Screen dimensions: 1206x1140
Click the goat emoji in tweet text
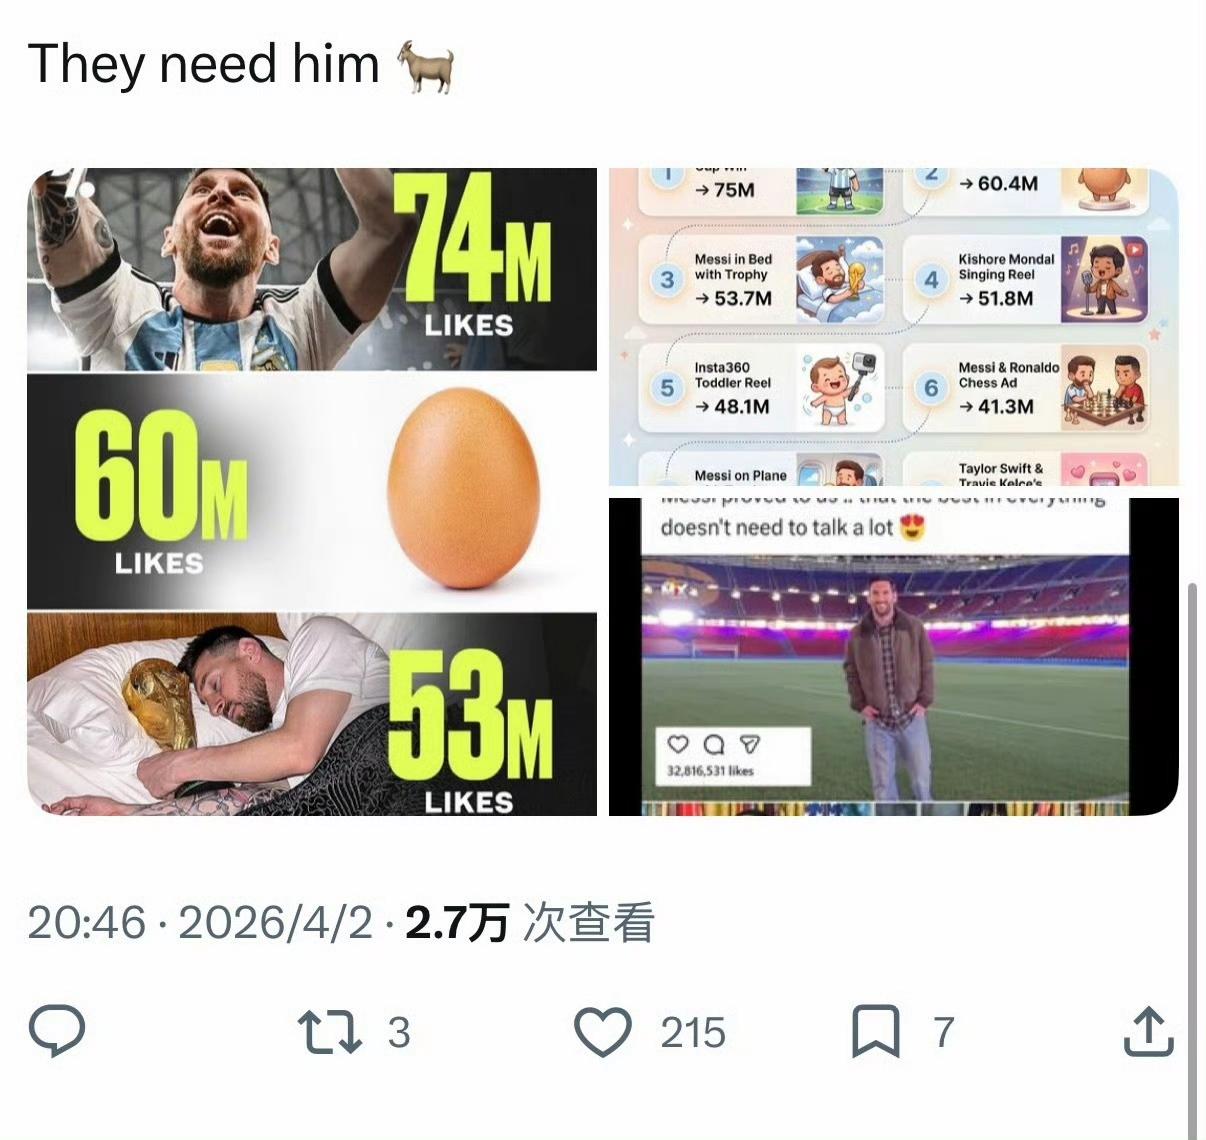coord(426,66)
